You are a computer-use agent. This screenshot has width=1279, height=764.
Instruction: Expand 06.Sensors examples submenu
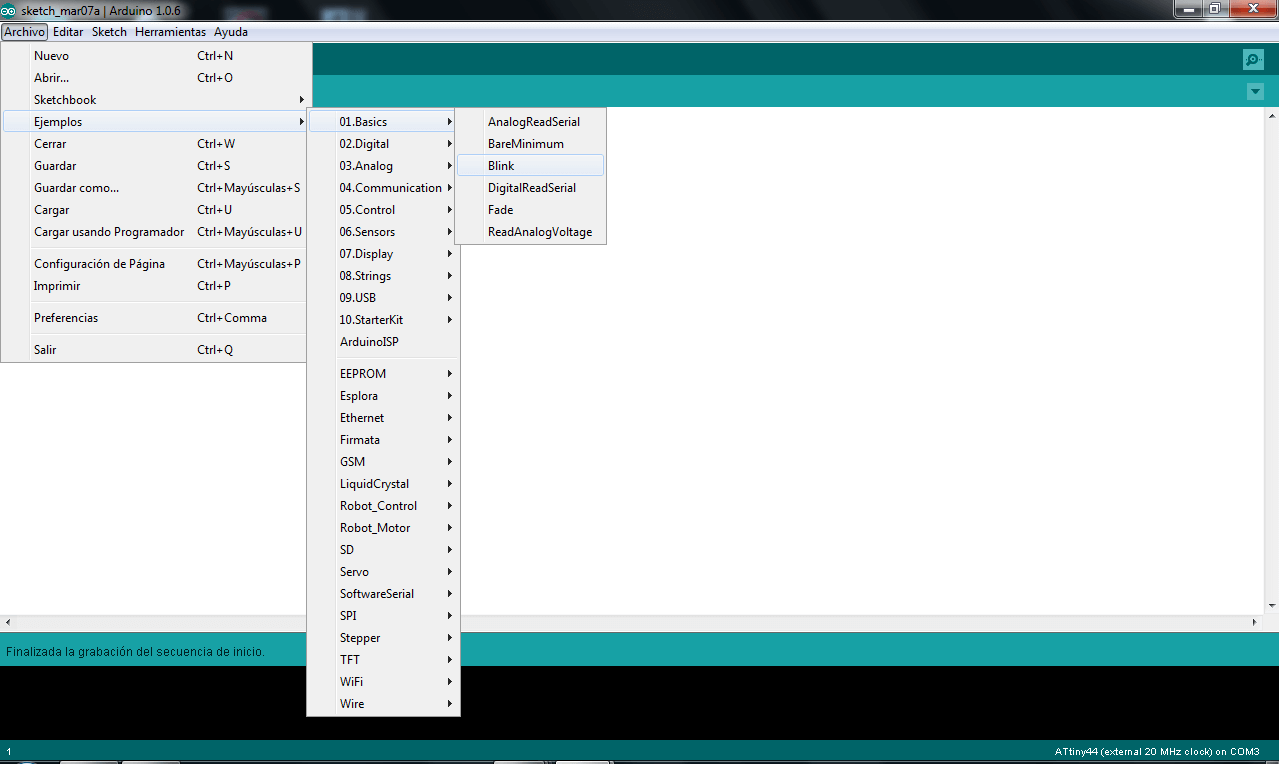pyautogui.click(x=383, y=232)
